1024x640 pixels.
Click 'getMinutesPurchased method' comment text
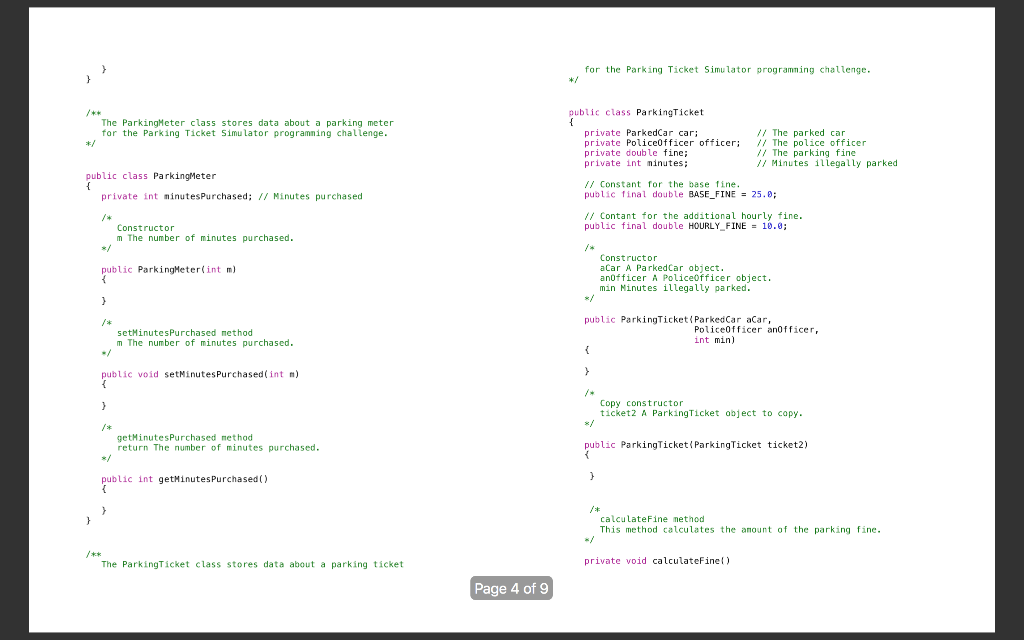(x=185, y=438)
